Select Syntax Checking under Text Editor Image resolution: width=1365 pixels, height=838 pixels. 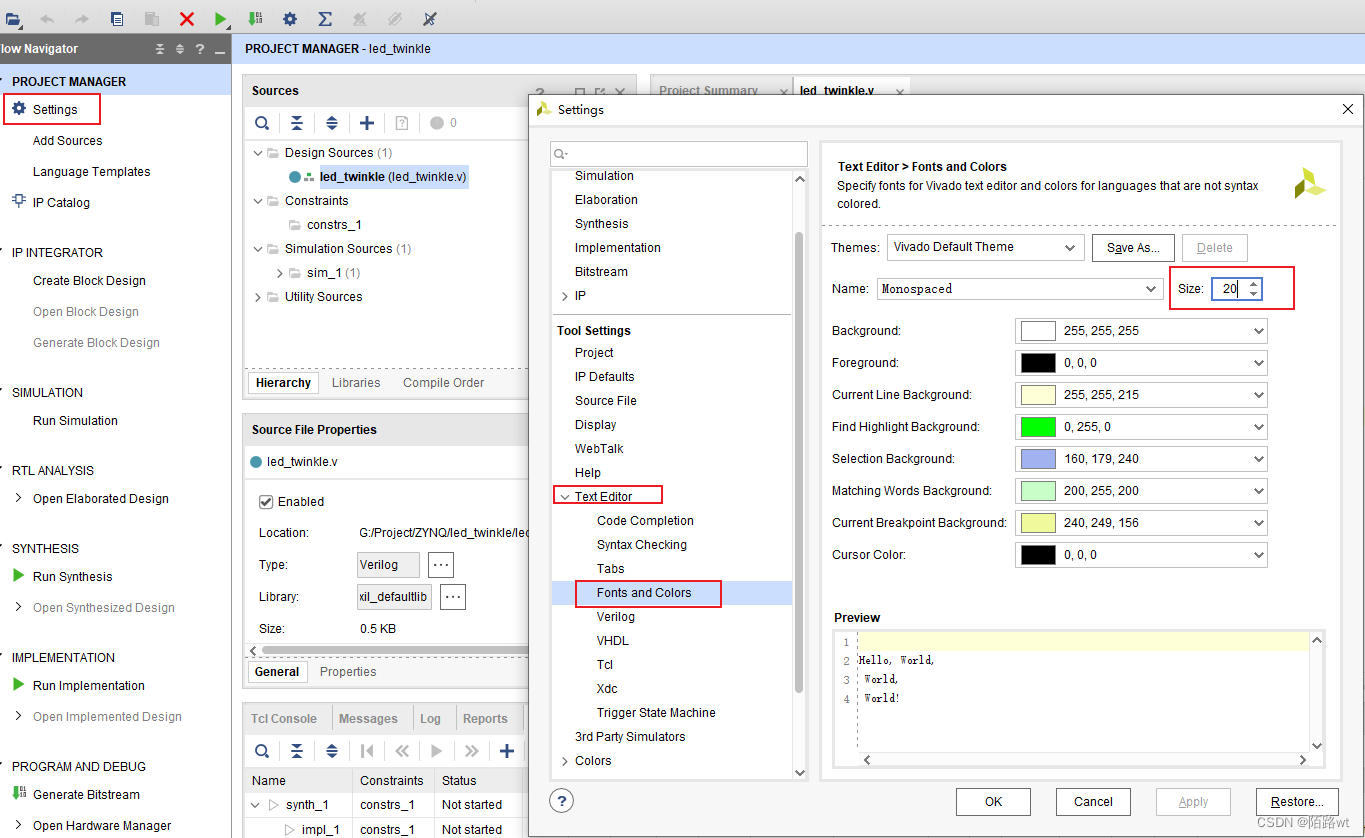(x=642, y=545)
